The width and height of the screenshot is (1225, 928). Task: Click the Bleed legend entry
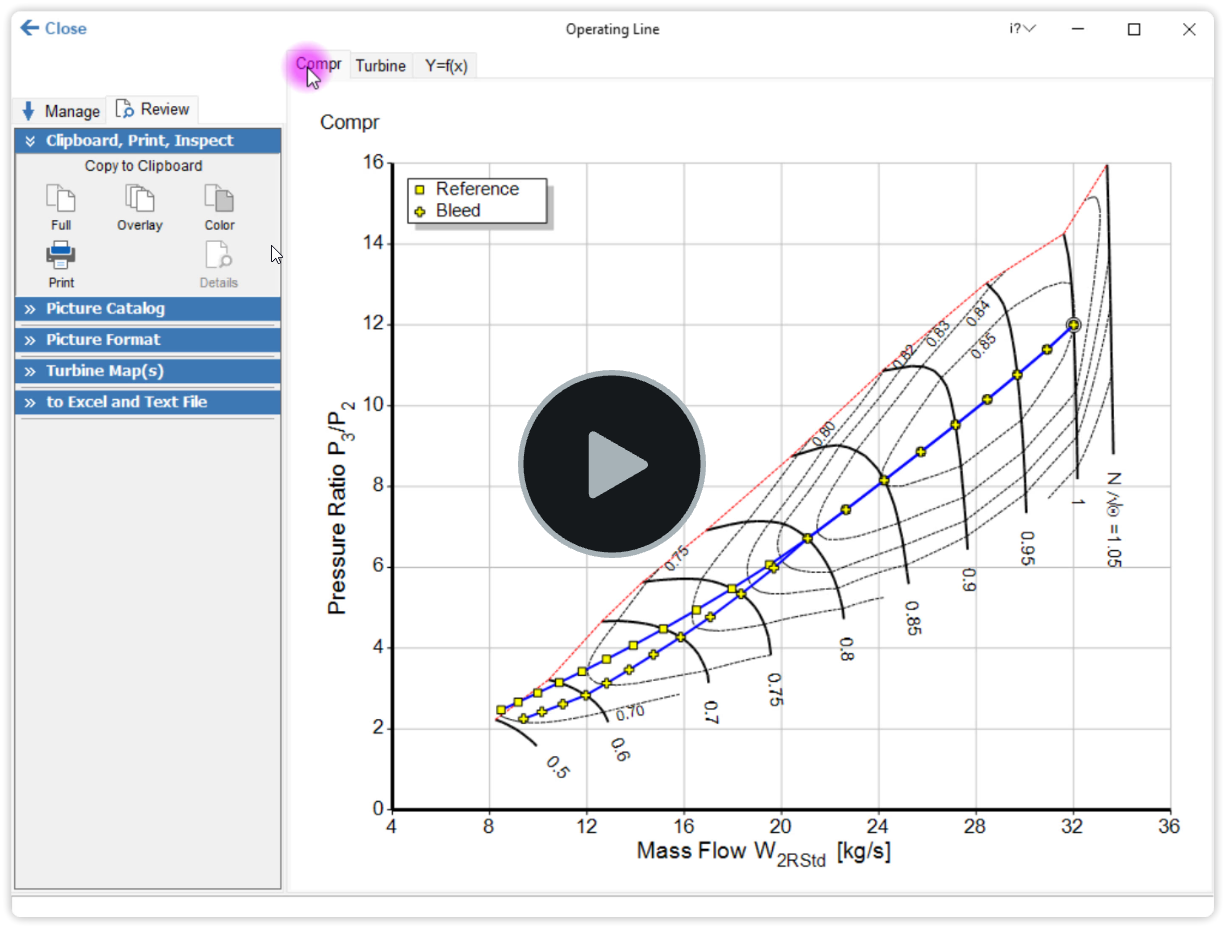click(457, 211)
